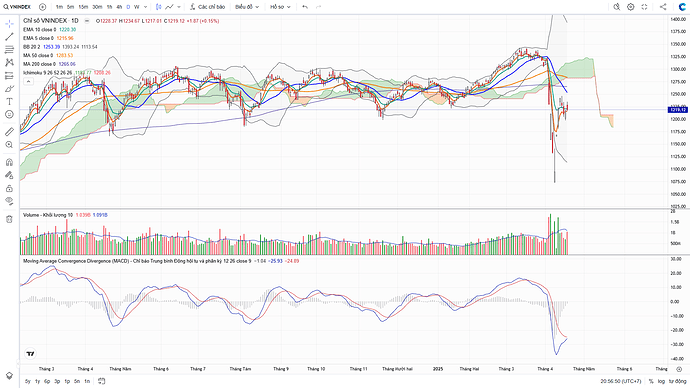Toggle lock all drawing tools
The width and height of the screenshot is (690, 388).
click(x=9, y=188)
